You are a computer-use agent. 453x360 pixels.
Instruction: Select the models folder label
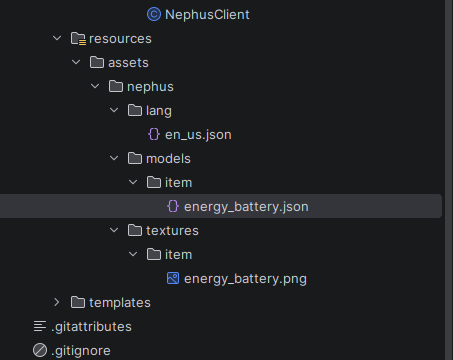[168, 159]
